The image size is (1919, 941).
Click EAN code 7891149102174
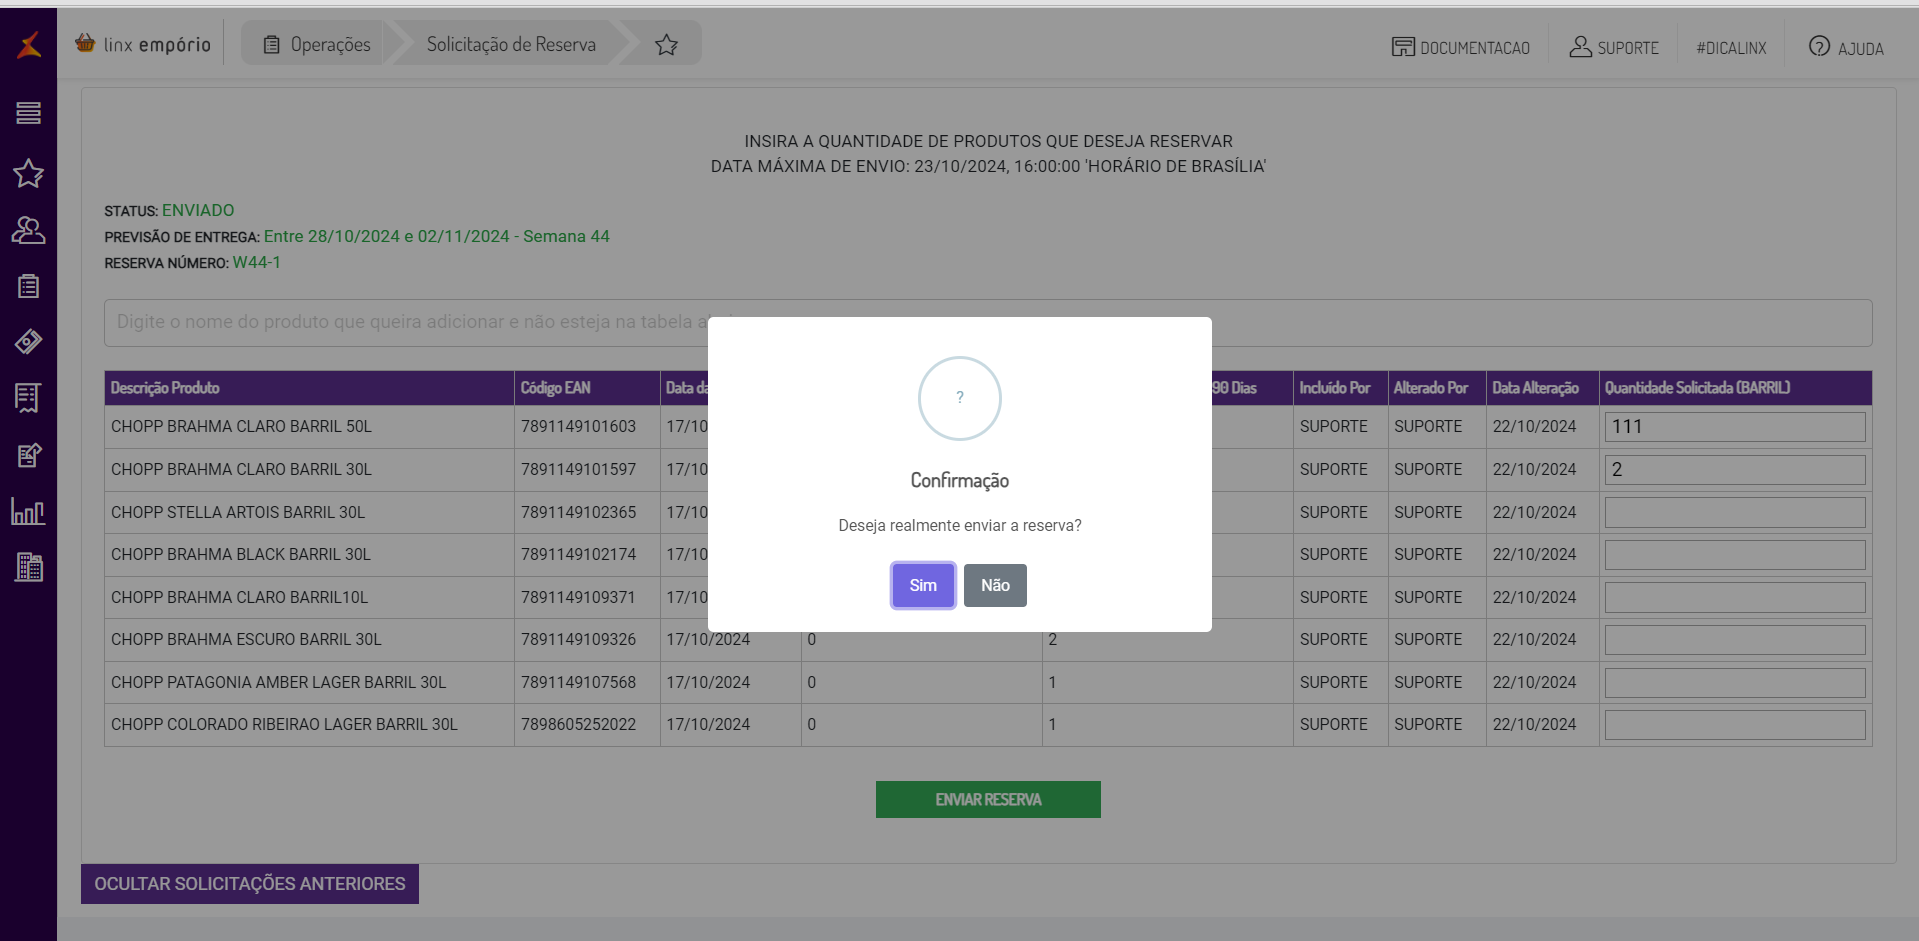click(x=578, y=554)
